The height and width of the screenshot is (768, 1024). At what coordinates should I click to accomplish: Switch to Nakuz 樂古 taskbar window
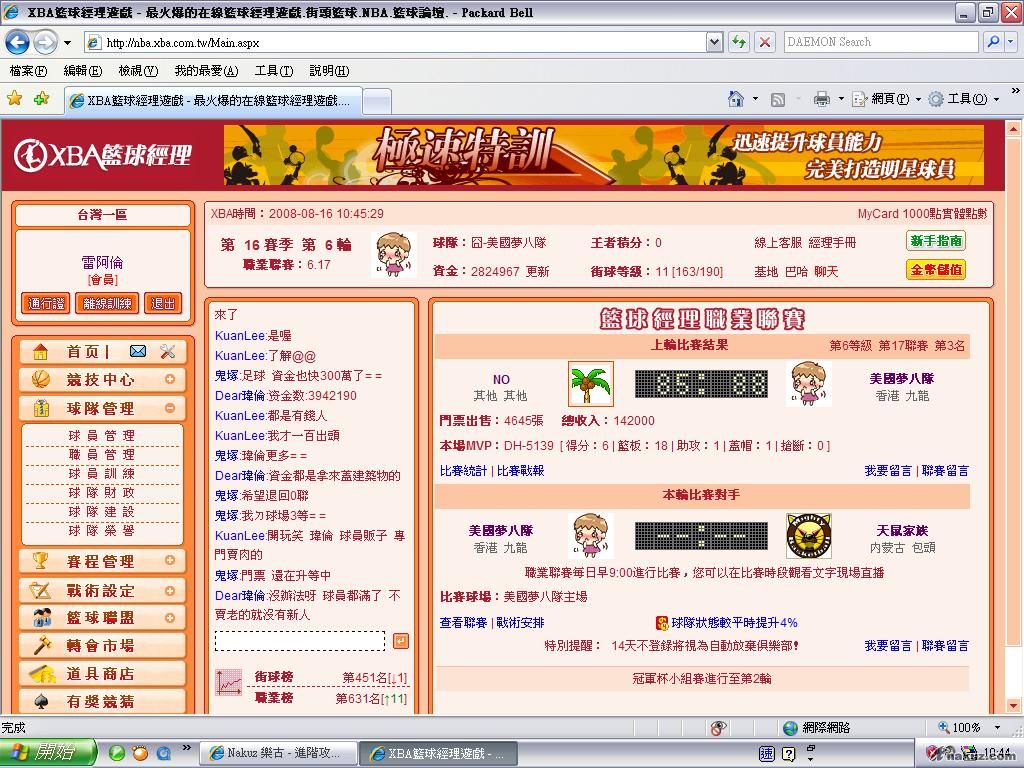[x=278, y=754]
